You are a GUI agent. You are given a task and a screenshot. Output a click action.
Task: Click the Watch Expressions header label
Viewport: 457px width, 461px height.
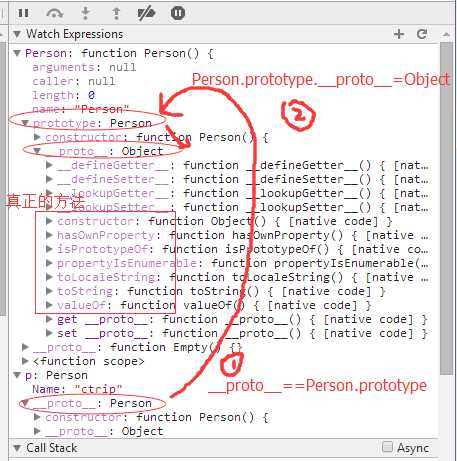(x=75, y=34)
